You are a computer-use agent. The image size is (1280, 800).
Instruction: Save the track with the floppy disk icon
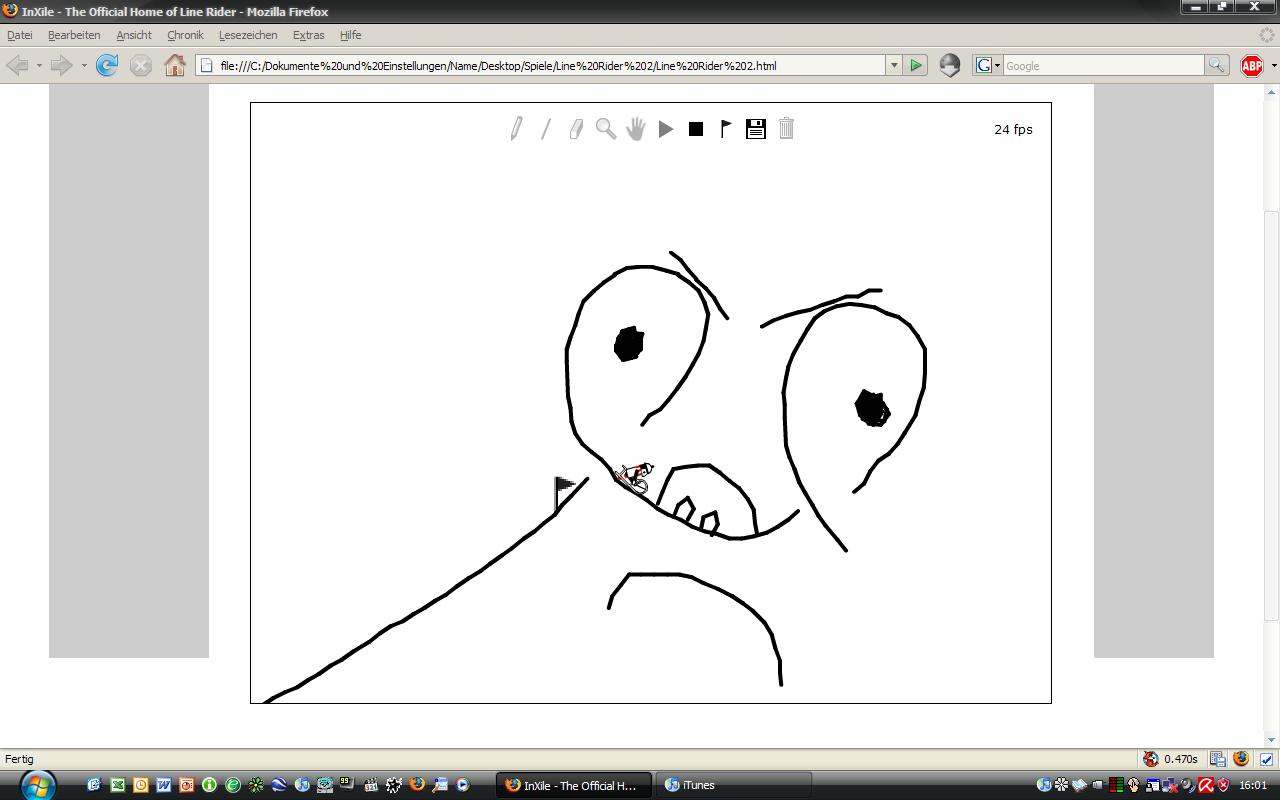(x=756, y=129)
